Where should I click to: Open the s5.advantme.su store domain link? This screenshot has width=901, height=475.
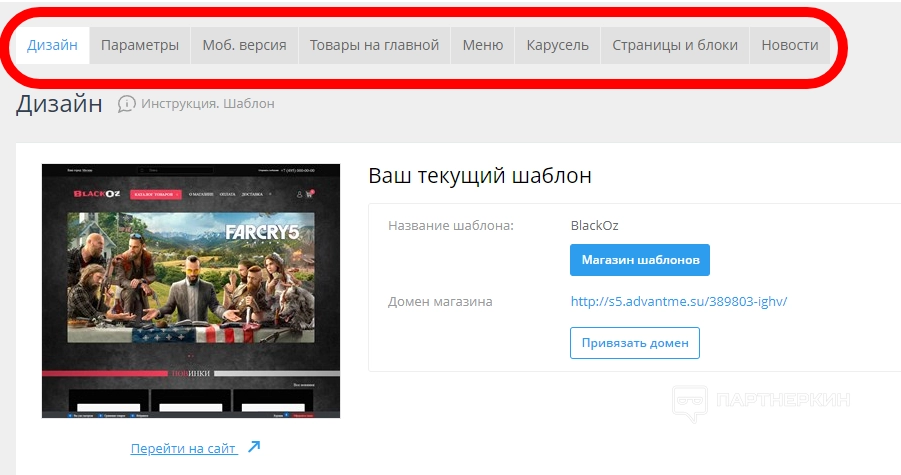[679, 301]
